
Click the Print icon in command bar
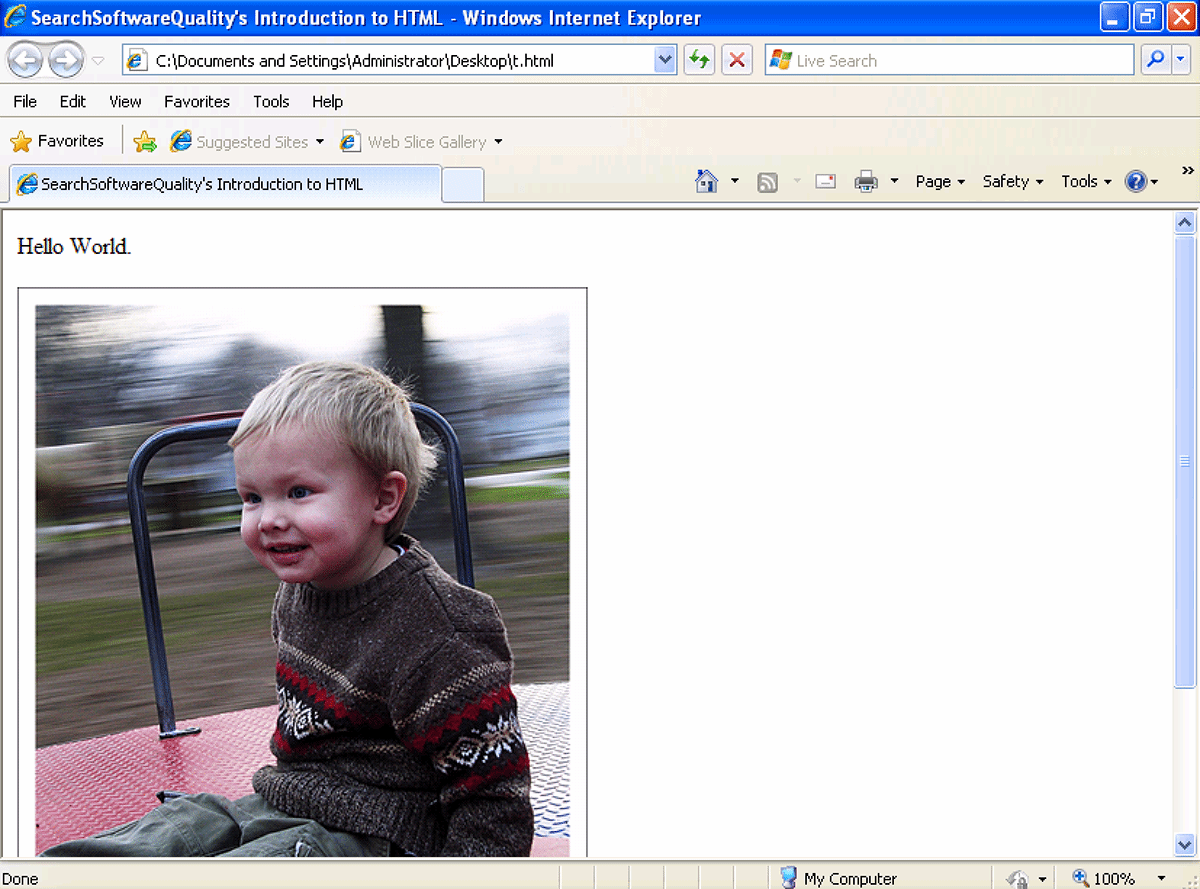866,181
